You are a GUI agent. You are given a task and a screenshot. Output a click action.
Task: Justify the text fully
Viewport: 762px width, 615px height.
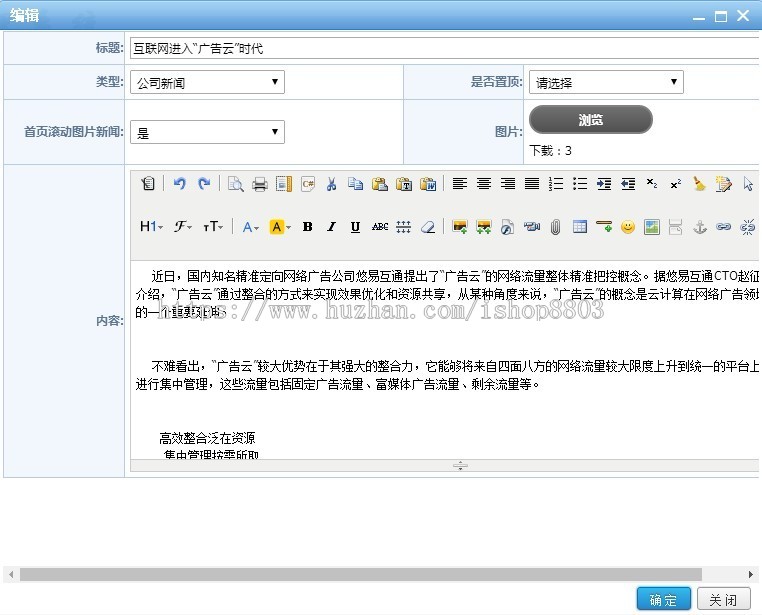click(532, 184)
